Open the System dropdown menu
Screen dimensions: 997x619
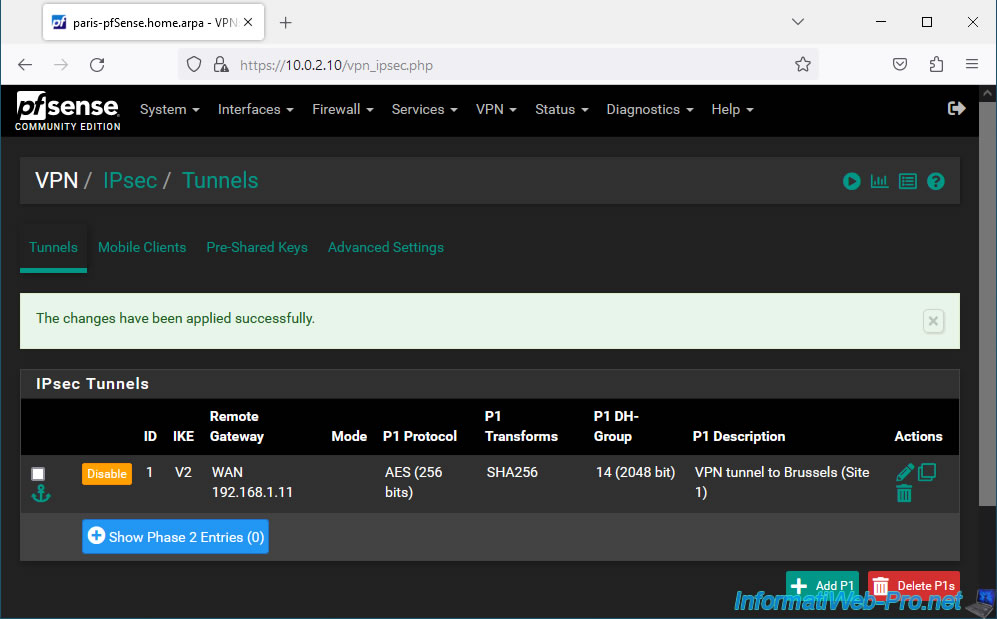170,110
